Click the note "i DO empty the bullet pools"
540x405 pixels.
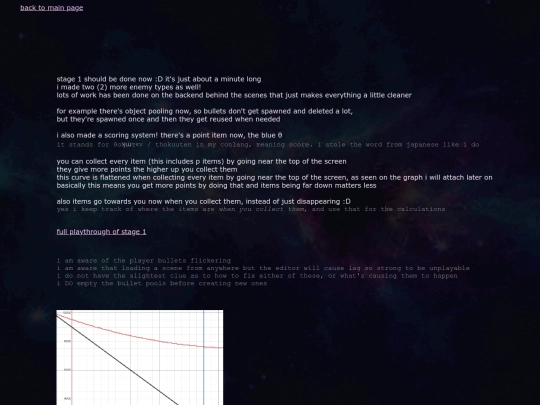(x=162, y=283)
